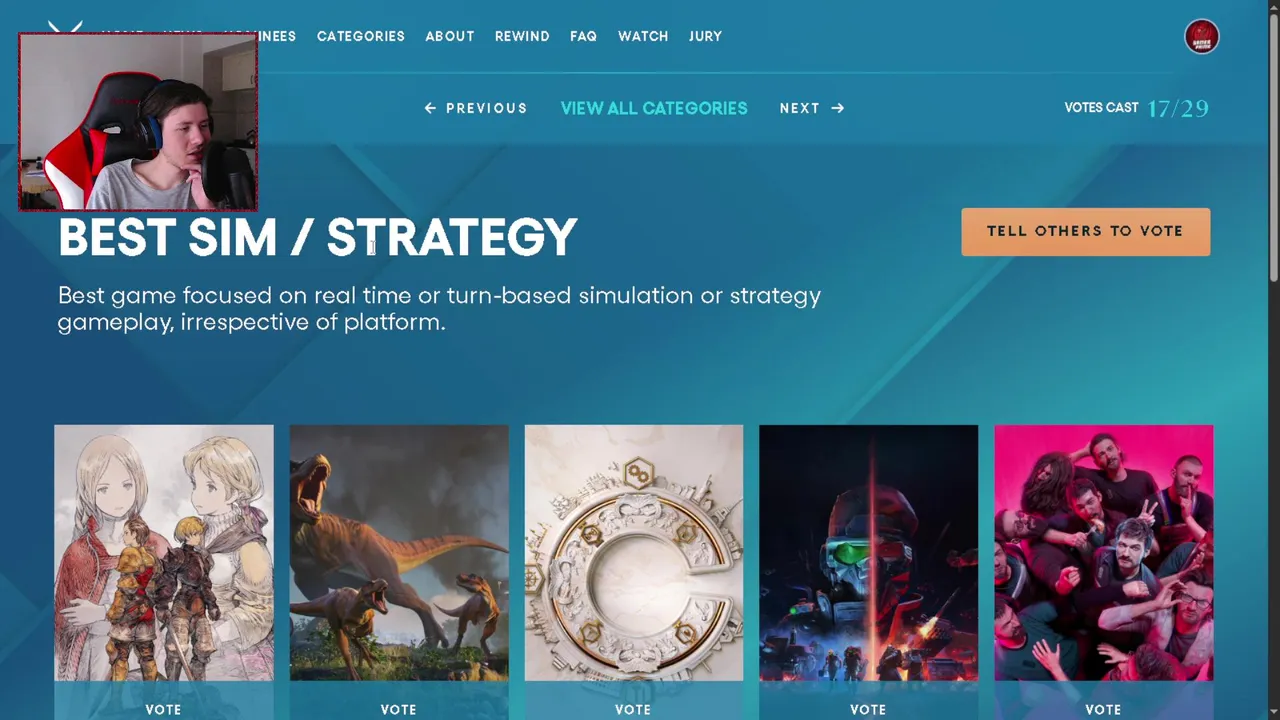This screenshot has height=720, width=1280.
Task: Go to the Rewind page
Action: tap(522, 36)
